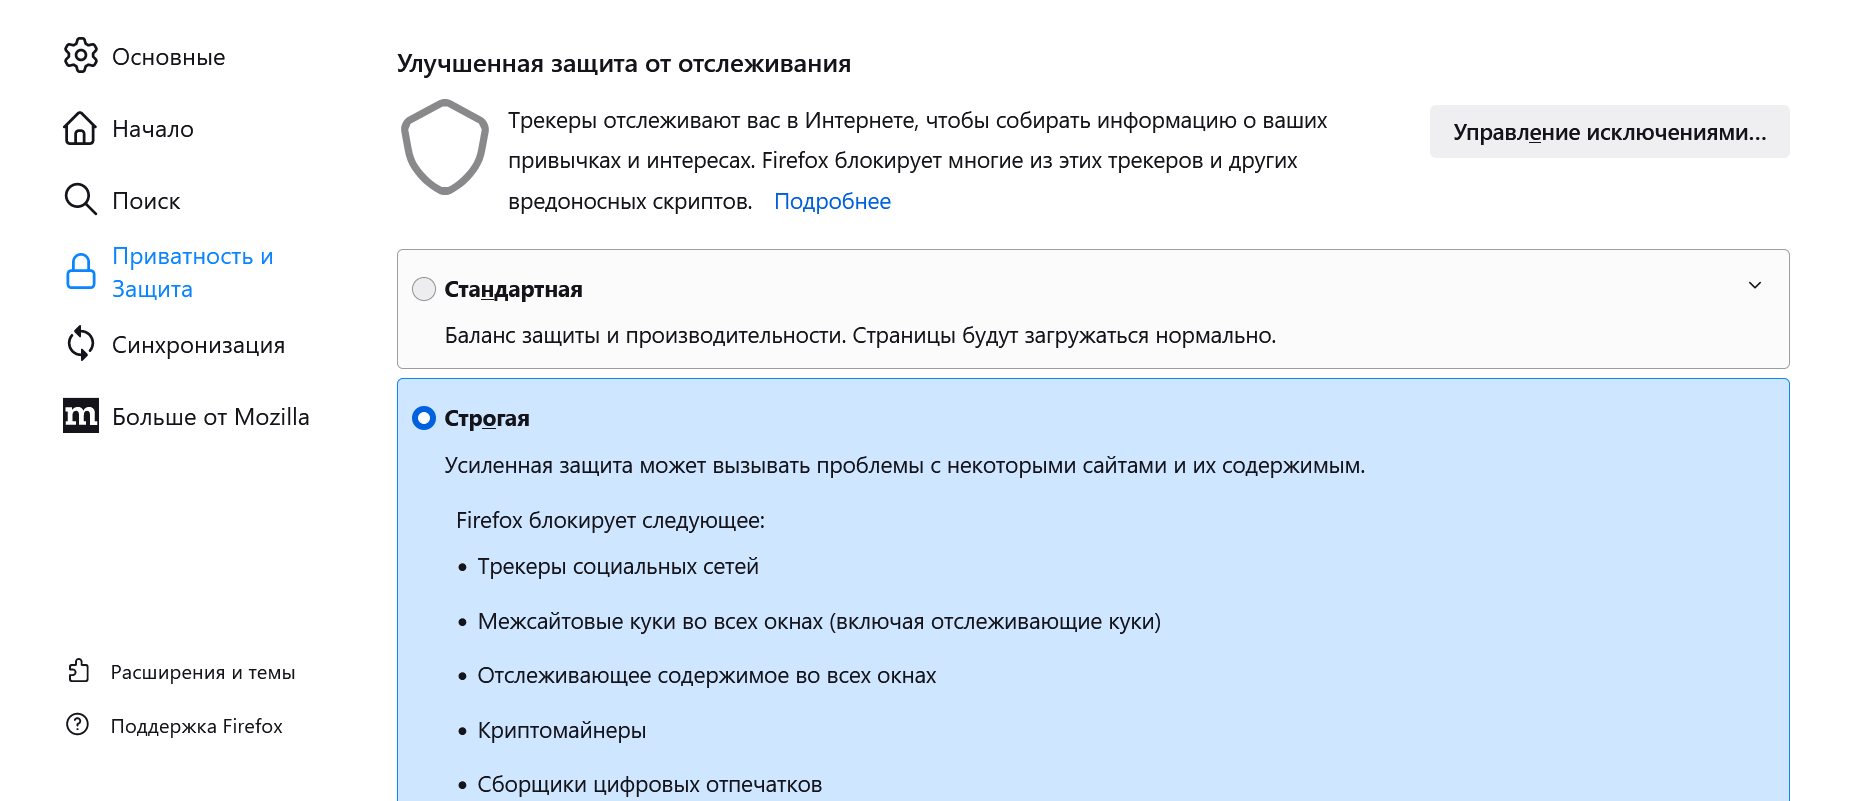Viewport: 1867px width, 801px height.
Task: Open the Основные settings section
Action: click(168, 57)
